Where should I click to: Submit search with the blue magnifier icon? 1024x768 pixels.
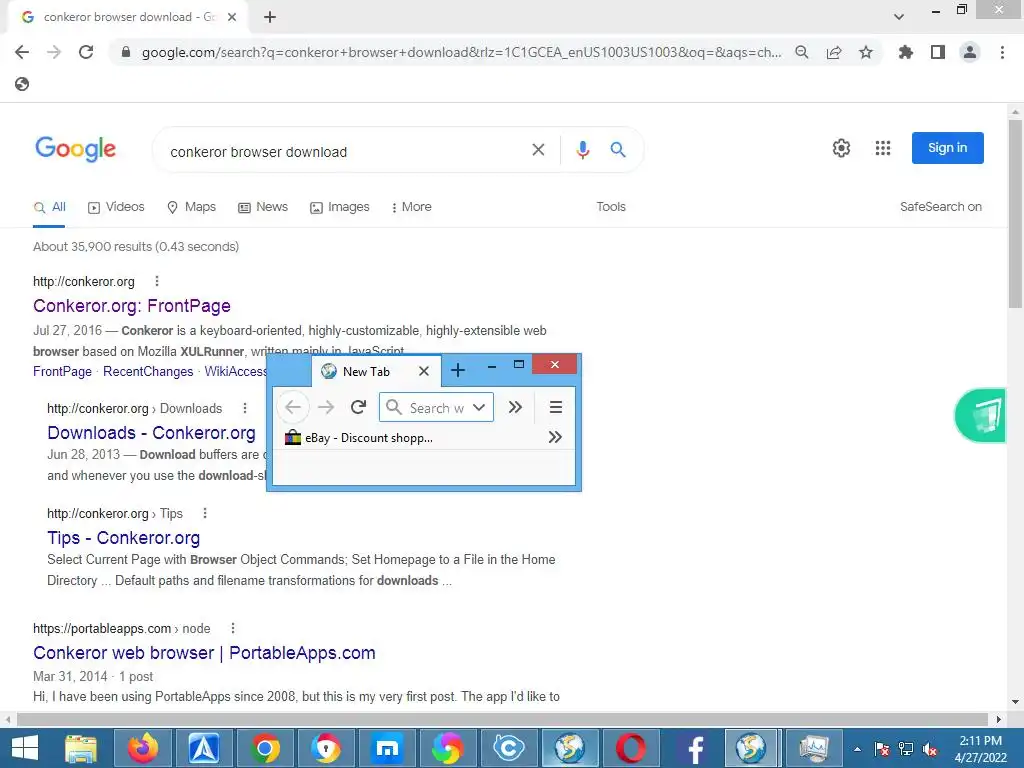point(618,150)
